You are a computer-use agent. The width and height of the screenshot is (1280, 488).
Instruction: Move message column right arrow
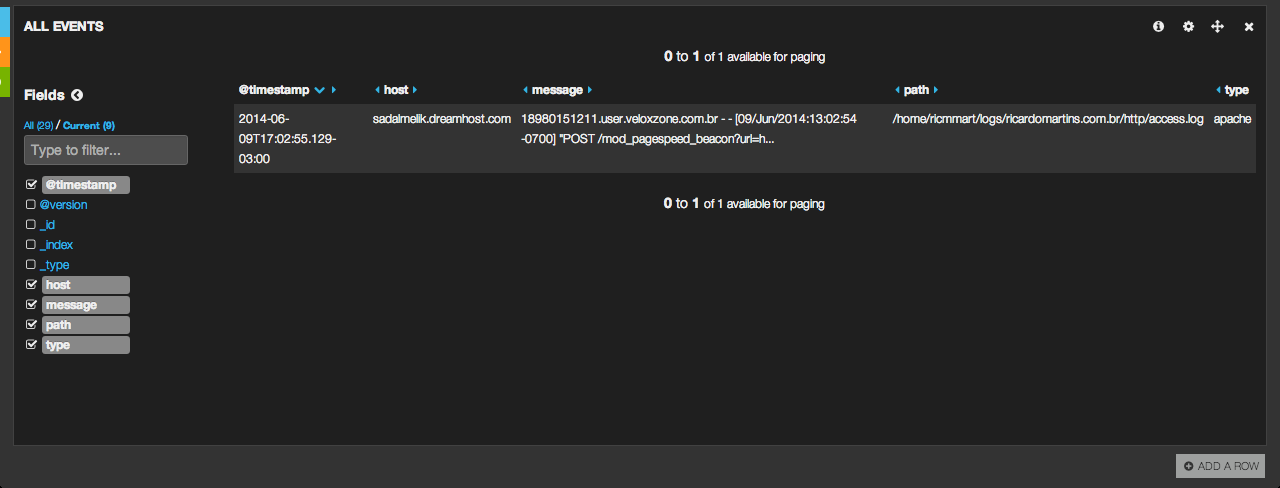pos(590,90)
